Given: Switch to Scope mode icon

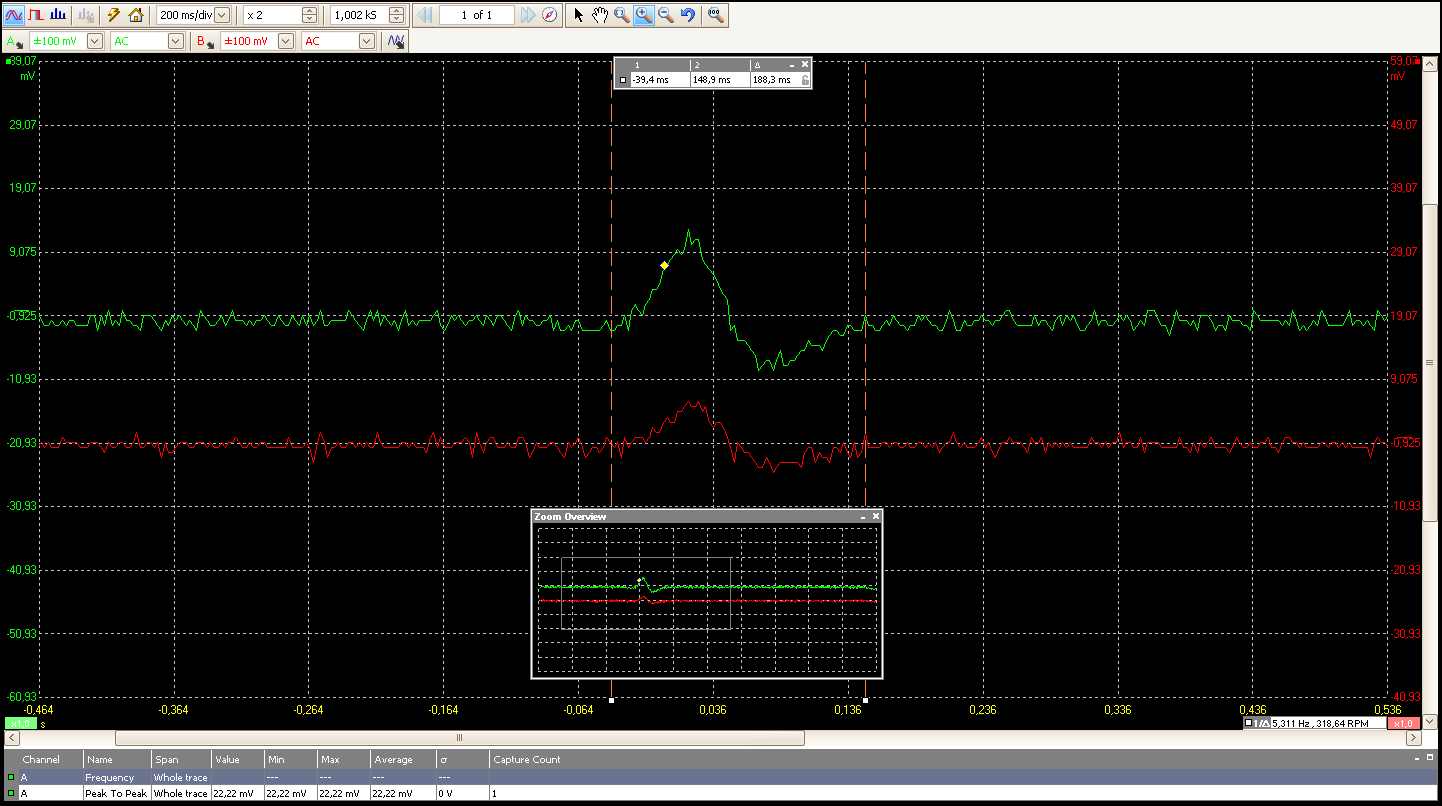Looking at the screenshot, I should click(15, 15).
